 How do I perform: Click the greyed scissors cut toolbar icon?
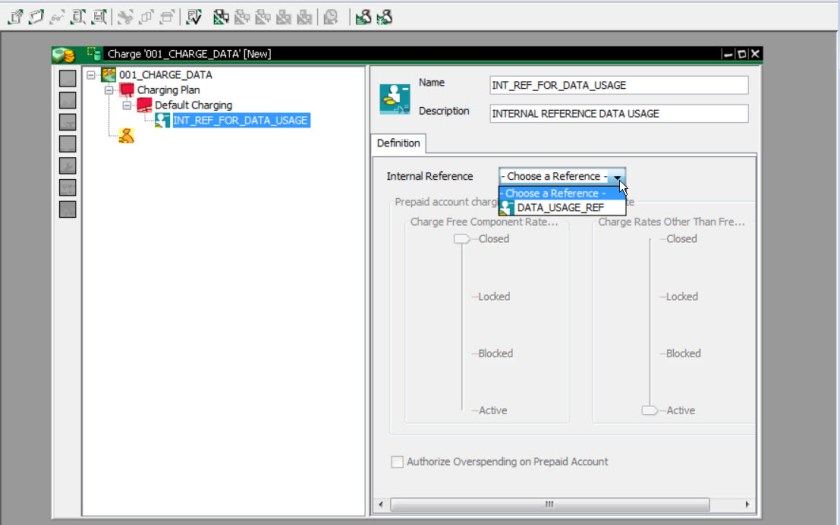point(125,17)
